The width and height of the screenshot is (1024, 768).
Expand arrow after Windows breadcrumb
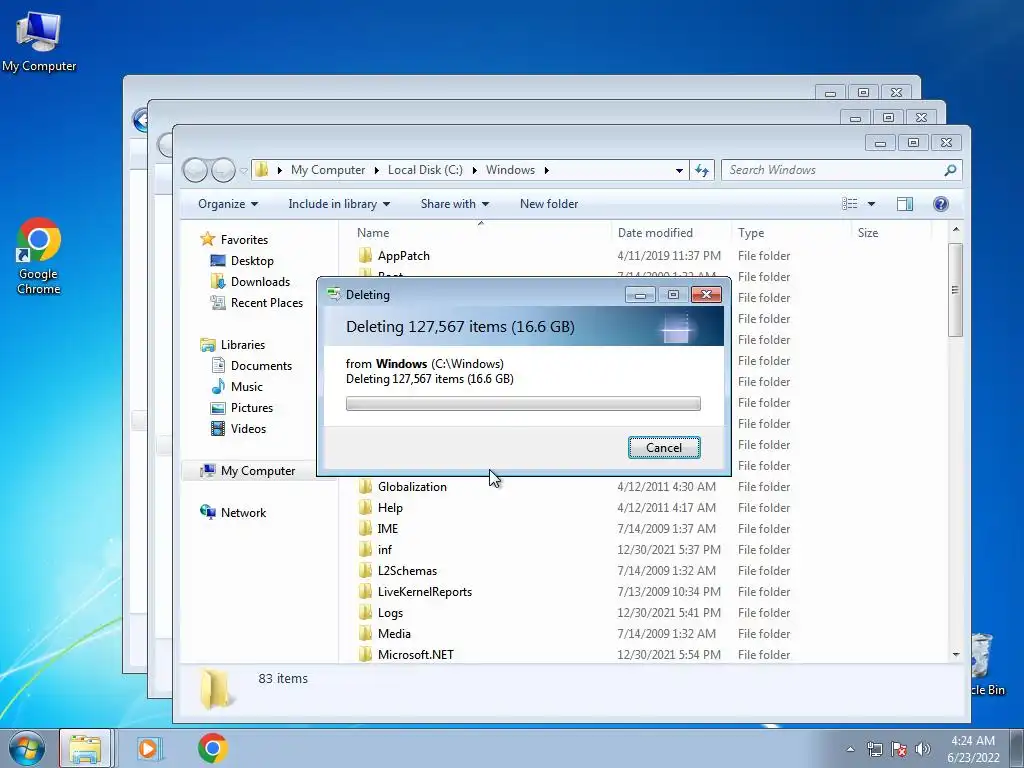point(547,170)
